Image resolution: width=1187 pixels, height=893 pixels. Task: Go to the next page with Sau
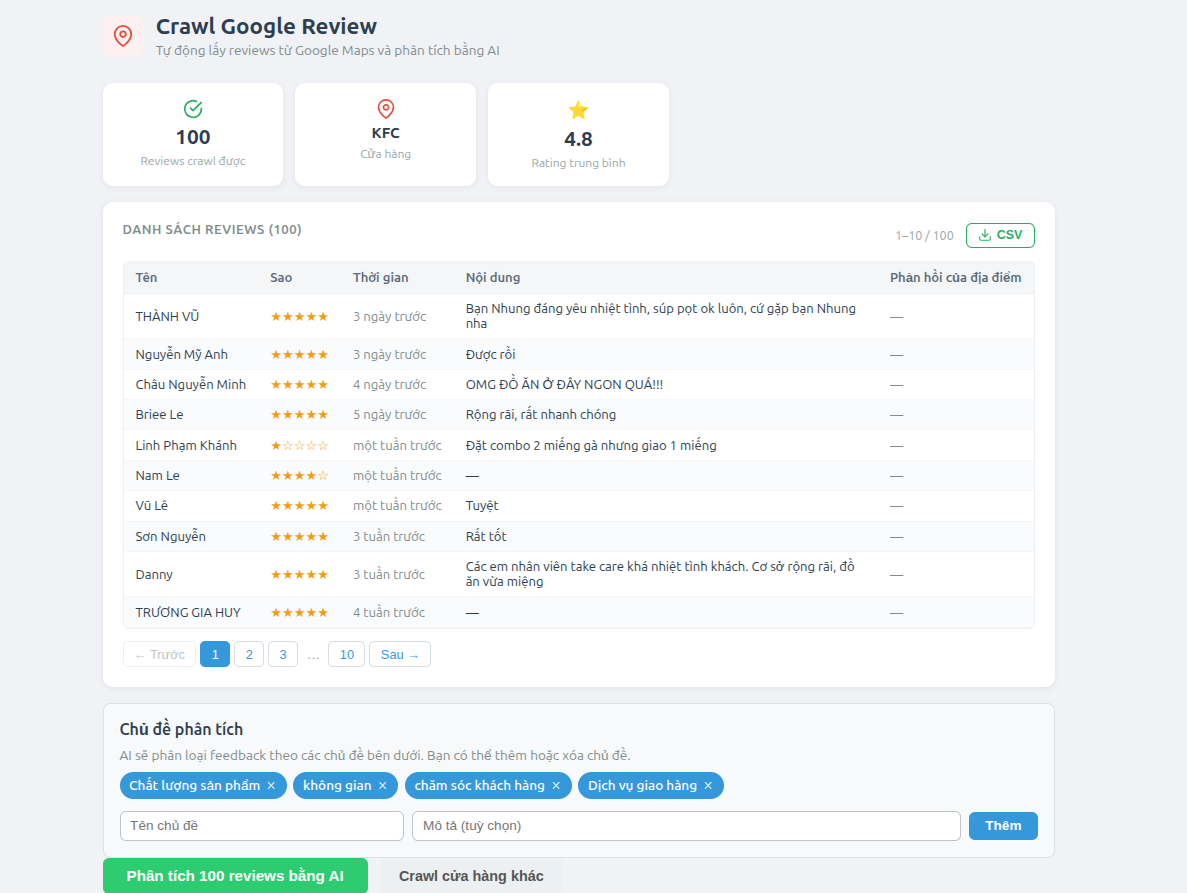tap(400, 655)
